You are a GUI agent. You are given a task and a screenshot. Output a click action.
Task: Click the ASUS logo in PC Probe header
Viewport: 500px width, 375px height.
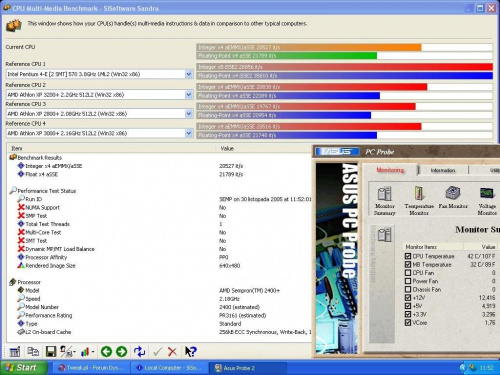[x=337, y=152]
